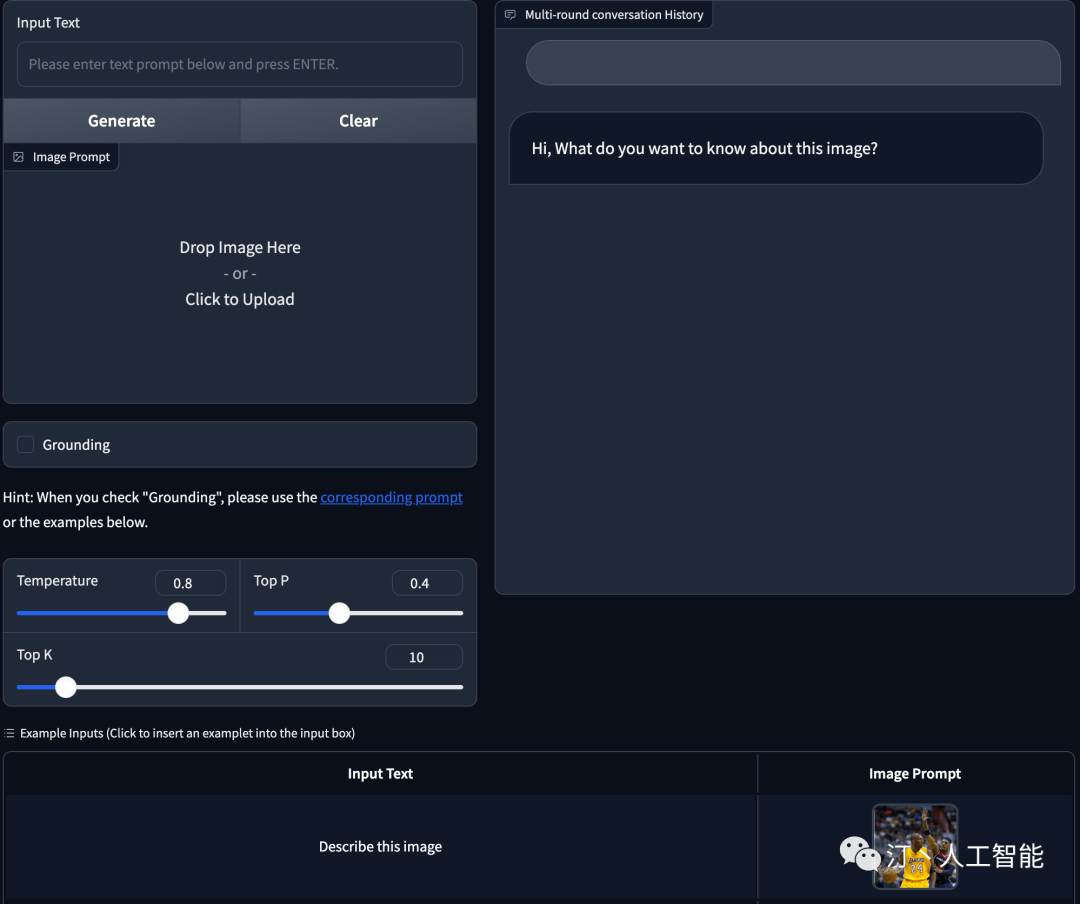This screenshot has height=904, width=1080.
Task: Click the Clear button
Action: (x=358, y=121)
